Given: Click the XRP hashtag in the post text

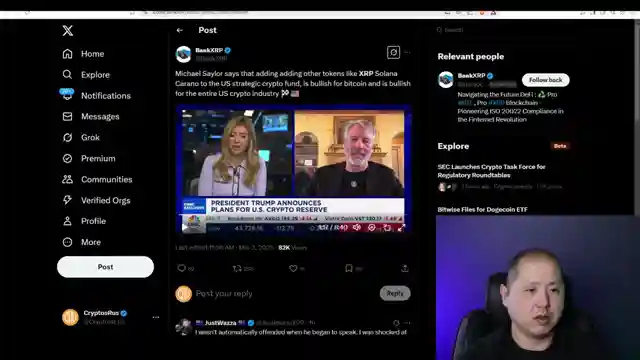Looking at the screenshot, I should tap(366, 73).
